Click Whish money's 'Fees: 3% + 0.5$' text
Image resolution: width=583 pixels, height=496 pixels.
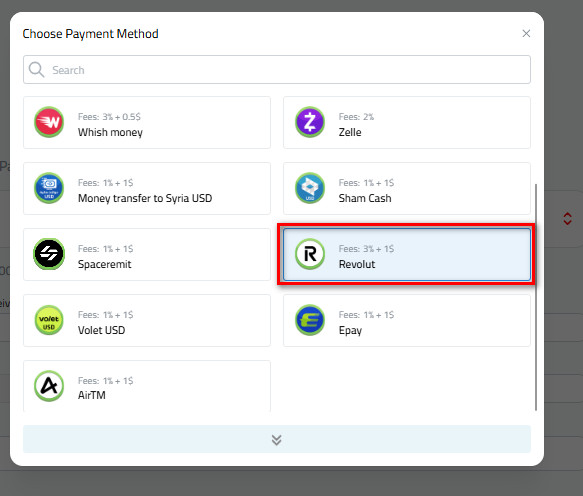click(x=109, y=117)
